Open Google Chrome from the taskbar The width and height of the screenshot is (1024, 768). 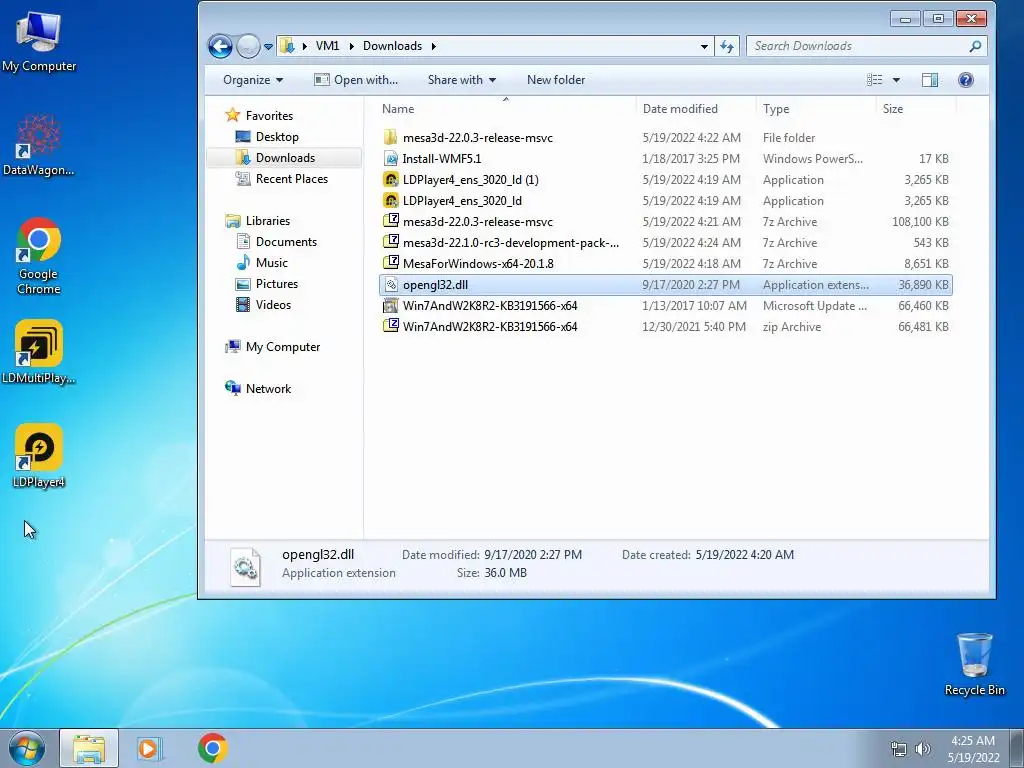tap(212, 748)
